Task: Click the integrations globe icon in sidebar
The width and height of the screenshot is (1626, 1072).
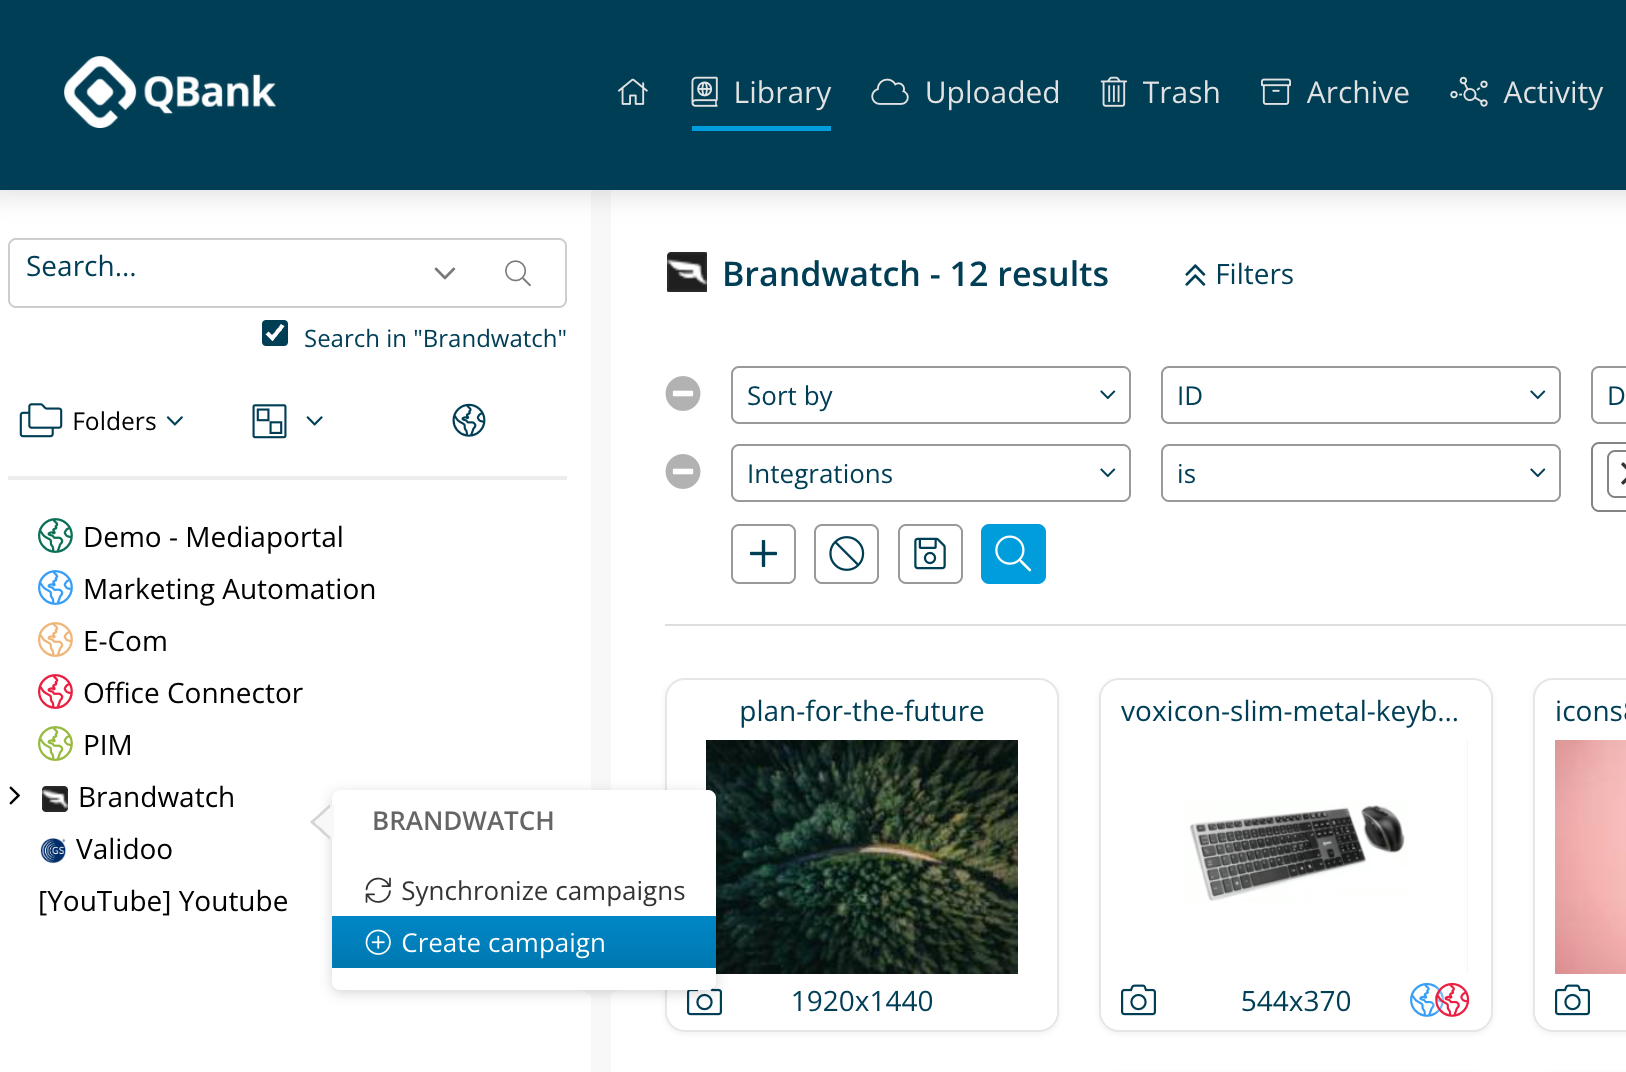Action: (x=469, y=421)
